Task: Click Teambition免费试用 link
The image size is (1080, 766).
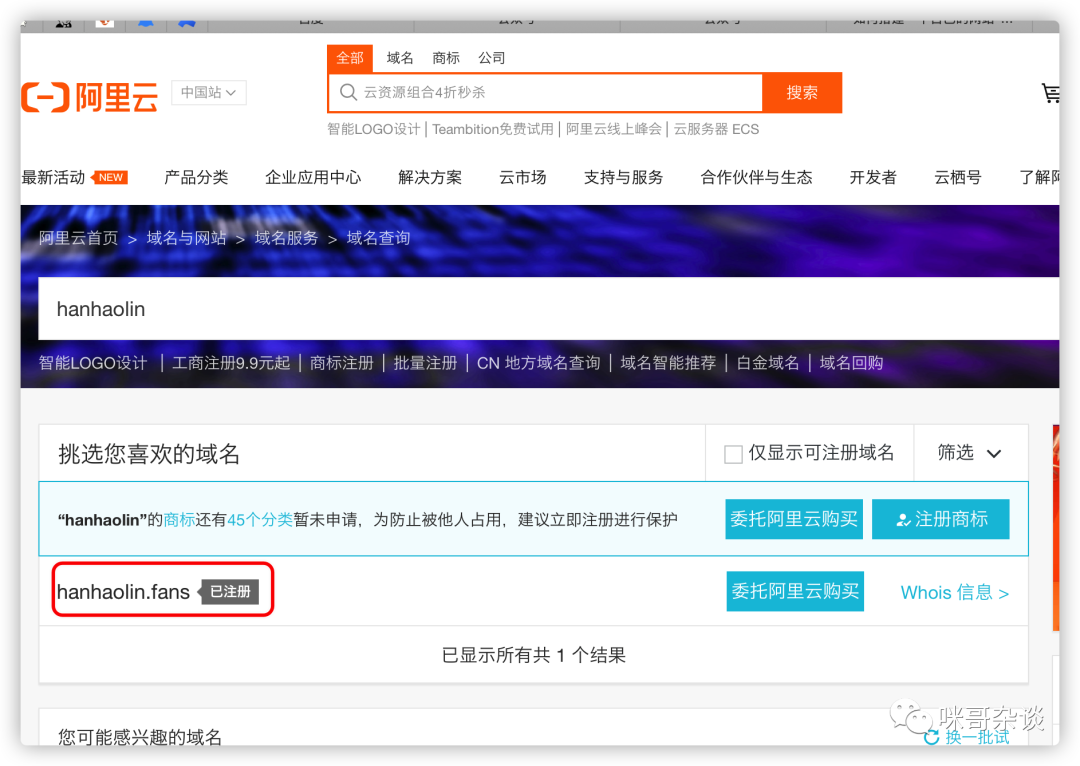Action: pos(493,130)
